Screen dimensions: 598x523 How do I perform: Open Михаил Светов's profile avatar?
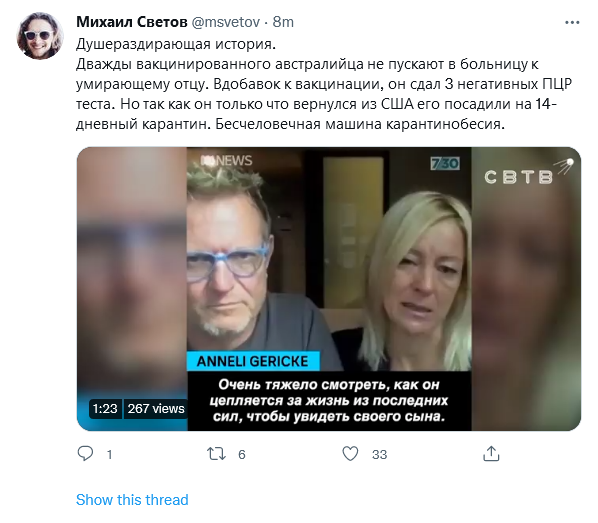coord(40,36)
